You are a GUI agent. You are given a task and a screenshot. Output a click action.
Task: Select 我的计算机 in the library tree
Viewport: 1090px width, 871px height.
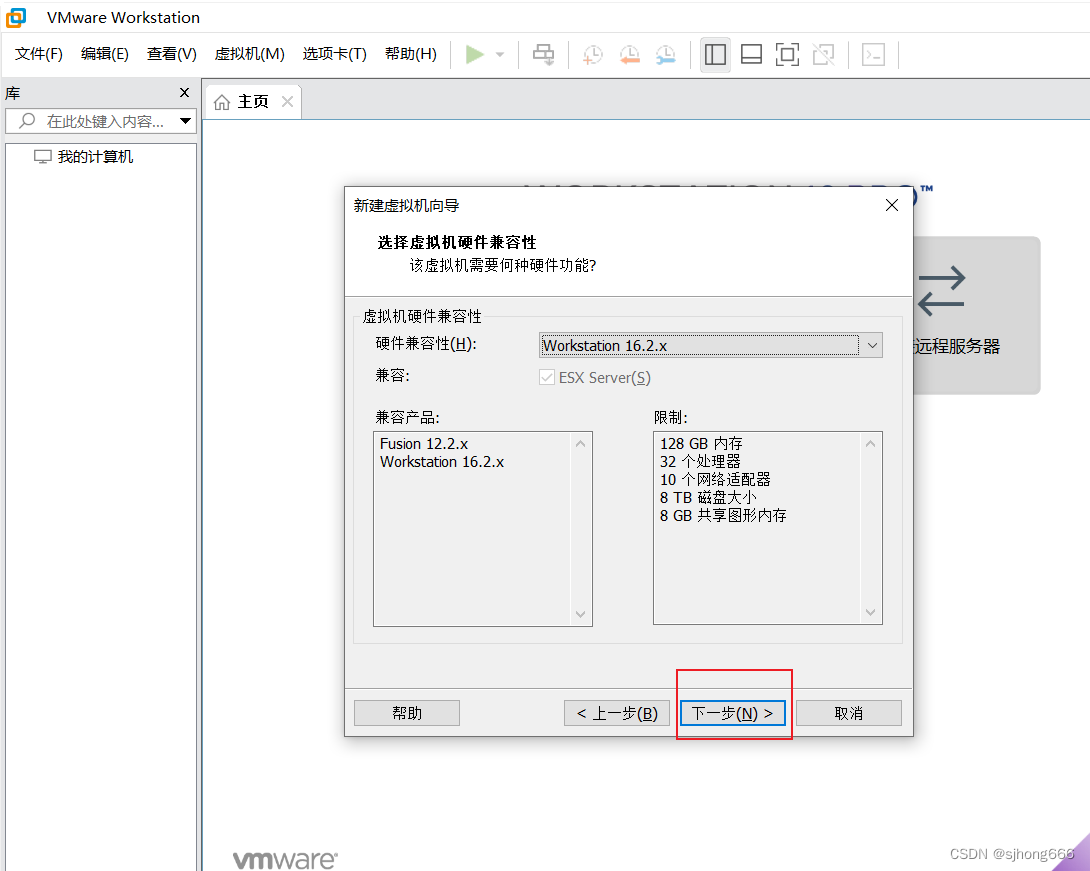tap(95, 157)
